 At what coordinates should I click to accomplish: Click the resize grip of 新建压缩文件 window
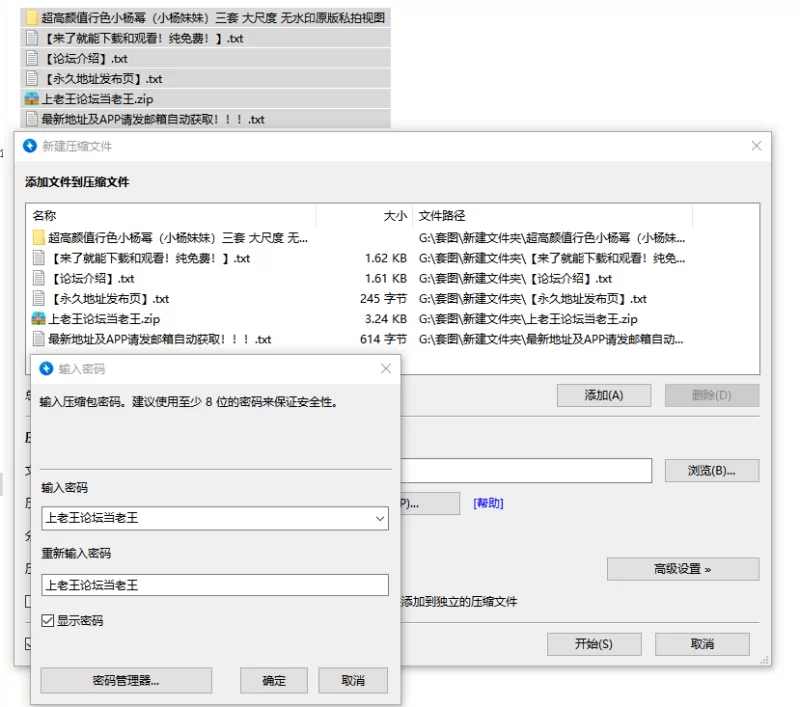pos(764,660)
